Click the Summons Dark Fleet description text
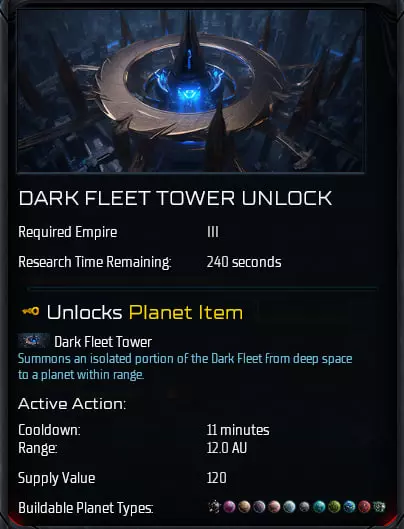 [x=185, y=367]
